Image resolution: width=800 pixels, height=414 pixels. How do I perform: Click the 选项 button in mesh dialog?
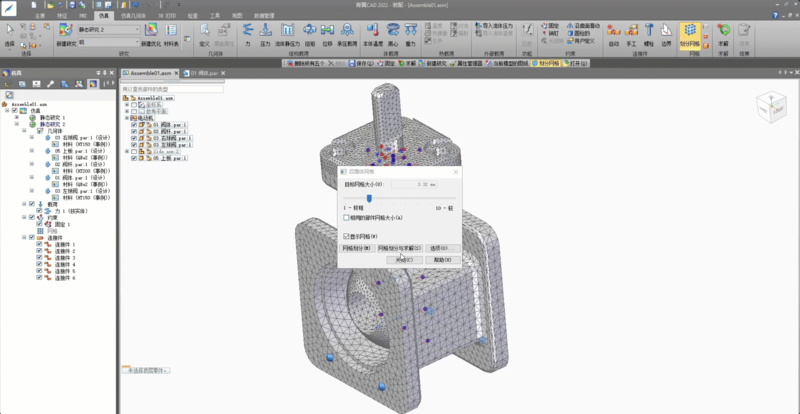pyautogui.click(x=442, y=248)
